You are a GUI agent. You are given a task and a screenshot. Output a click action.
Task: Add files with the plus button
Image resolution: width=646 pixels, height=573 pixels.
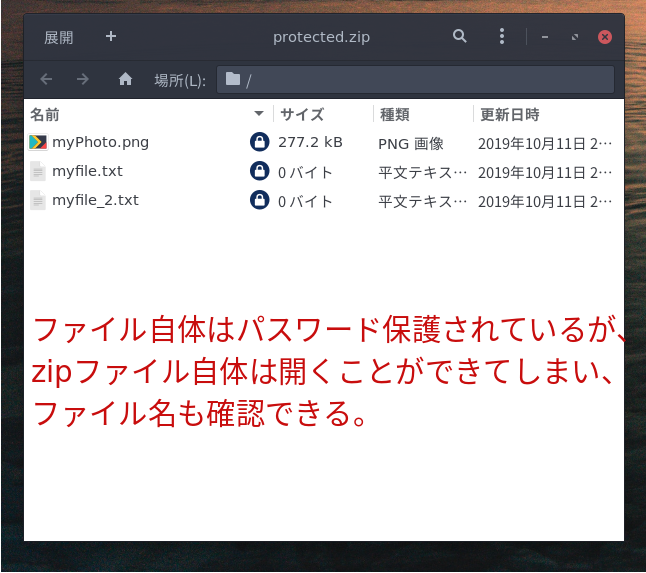[110, 37]
